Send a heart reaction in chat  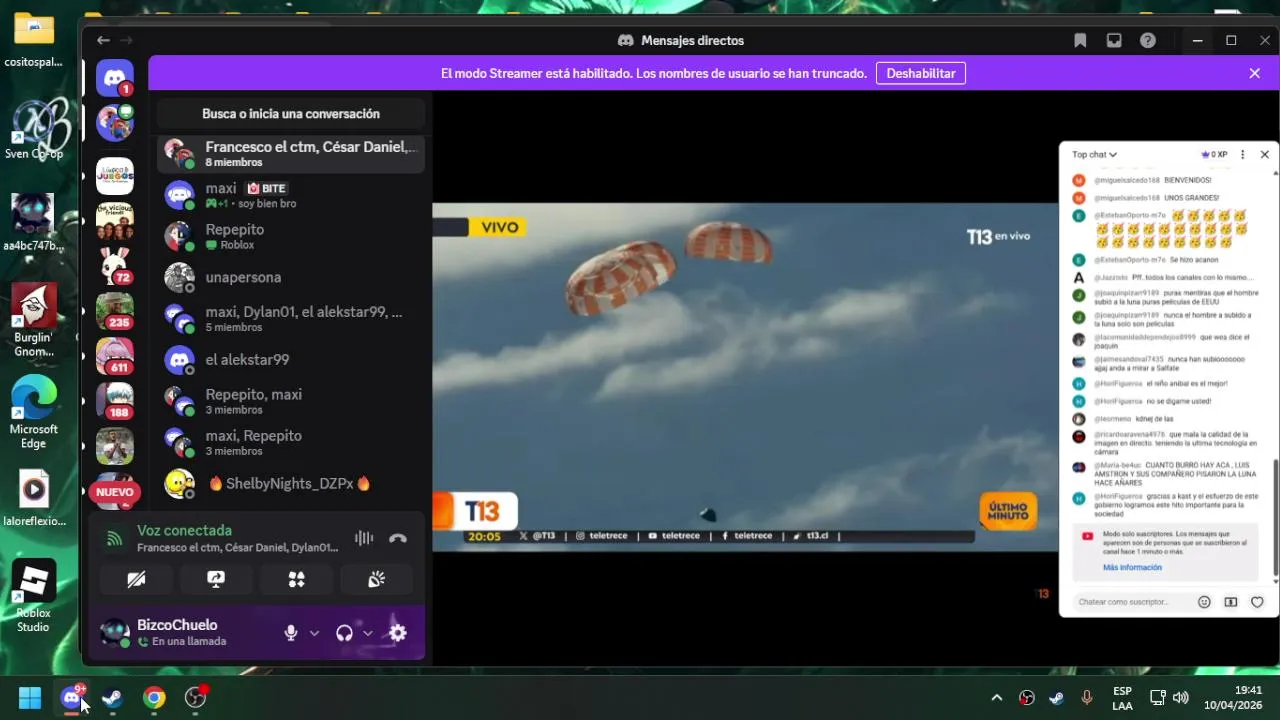(x=1257, y=602)
